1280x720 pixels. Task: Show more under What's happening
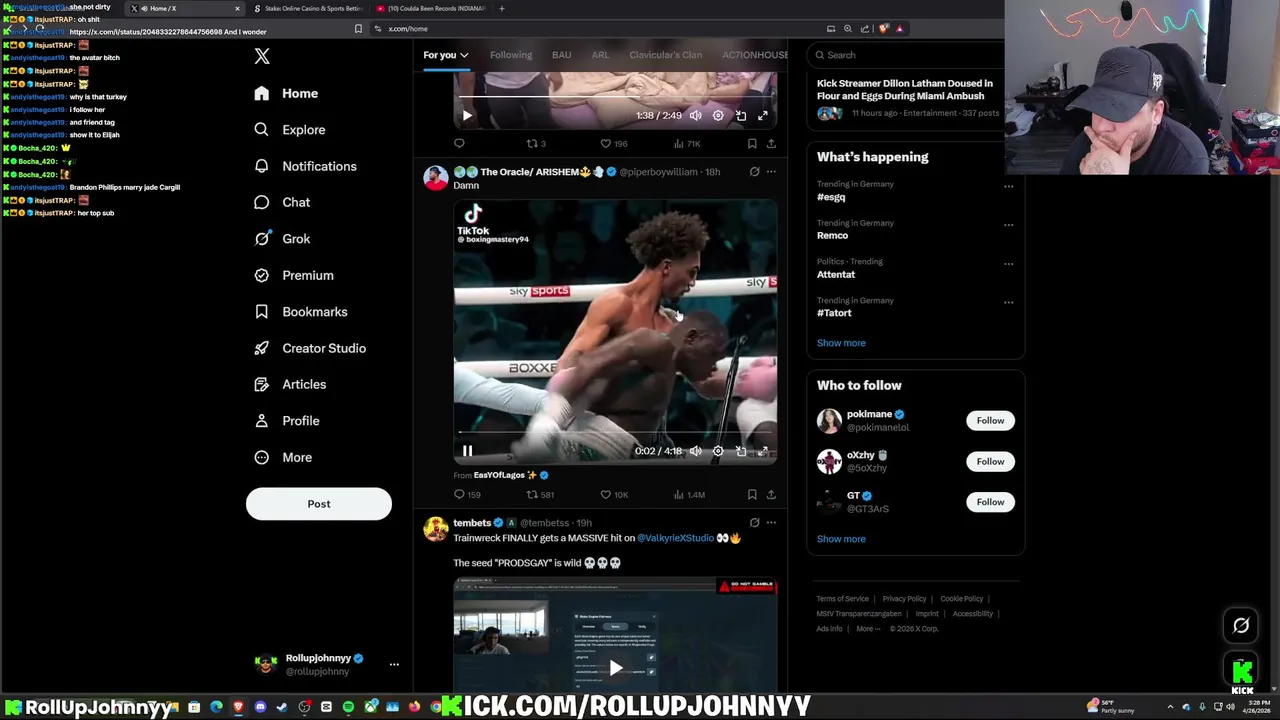tap(841, 343)
